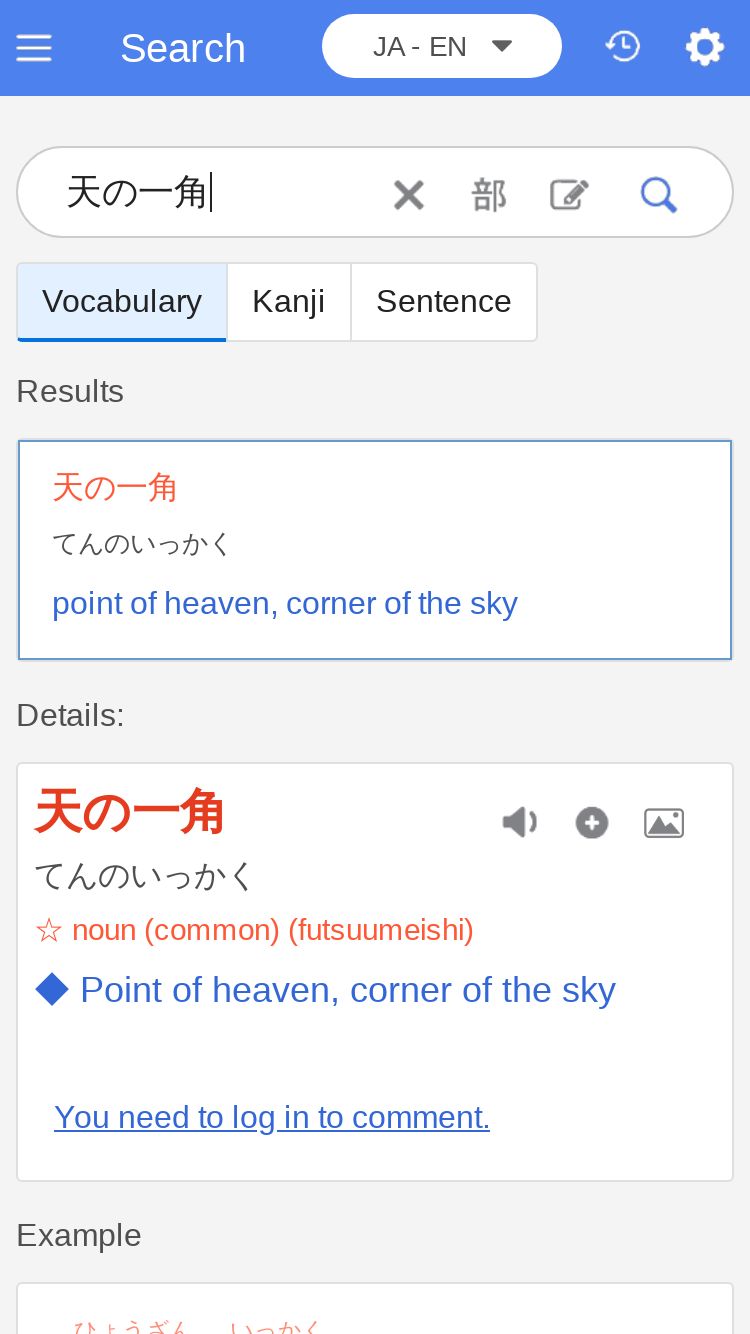This screenshot has height=1334, width=750.
Task: Click the result meaning 'point of heaven, corner'
Action: coord(285,604)
